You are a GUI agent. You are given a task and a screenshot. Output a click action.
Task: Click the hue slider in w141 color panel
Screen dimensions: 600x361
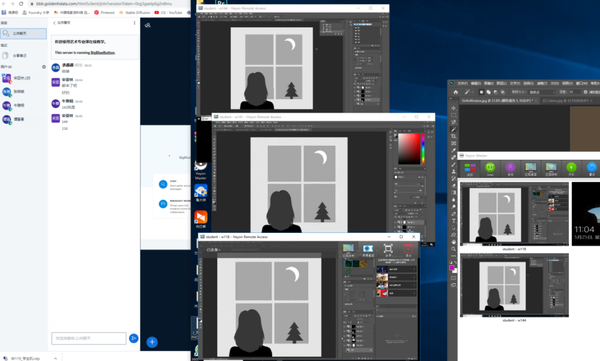(423, 149)
